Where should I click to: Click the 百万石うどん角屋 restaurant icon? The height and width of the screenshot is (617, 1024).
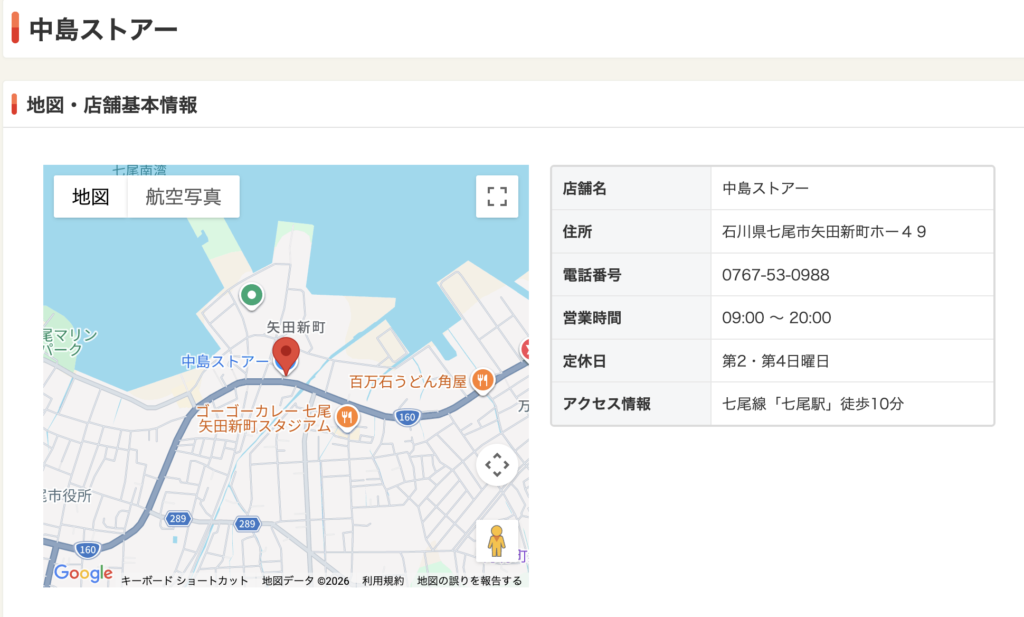[483, 380]
